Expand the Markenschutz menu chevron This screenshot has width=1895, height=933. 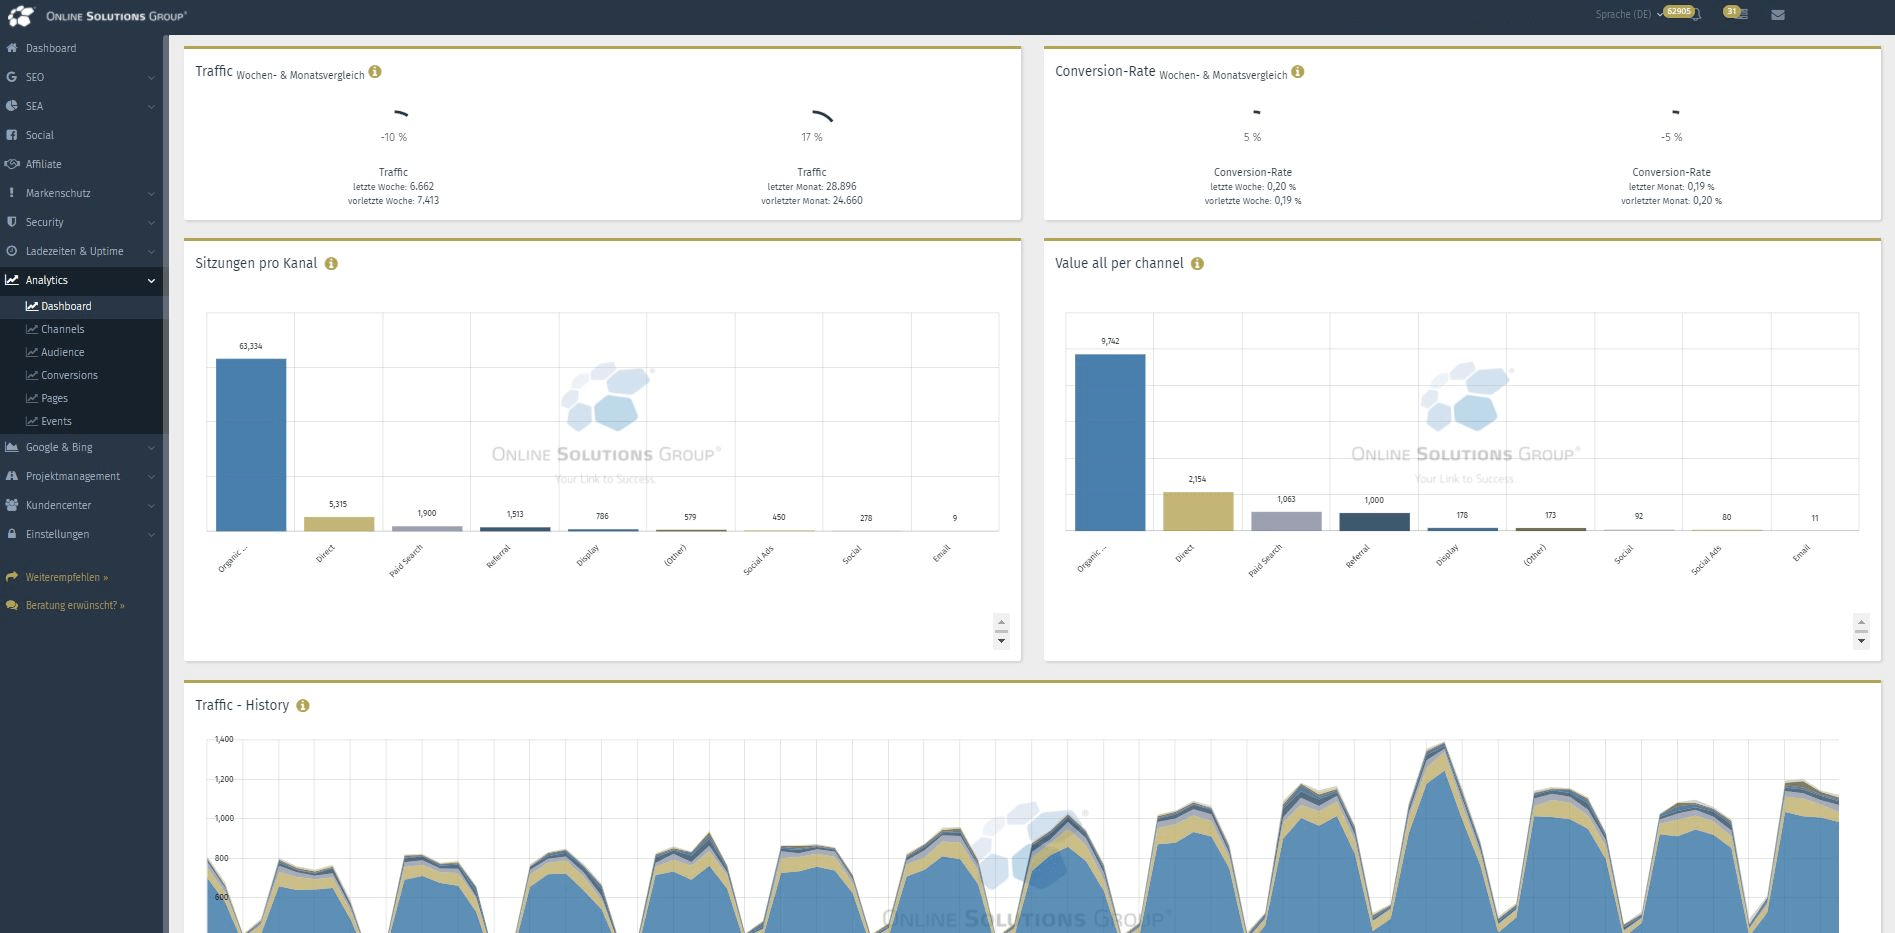click(151, 193)
